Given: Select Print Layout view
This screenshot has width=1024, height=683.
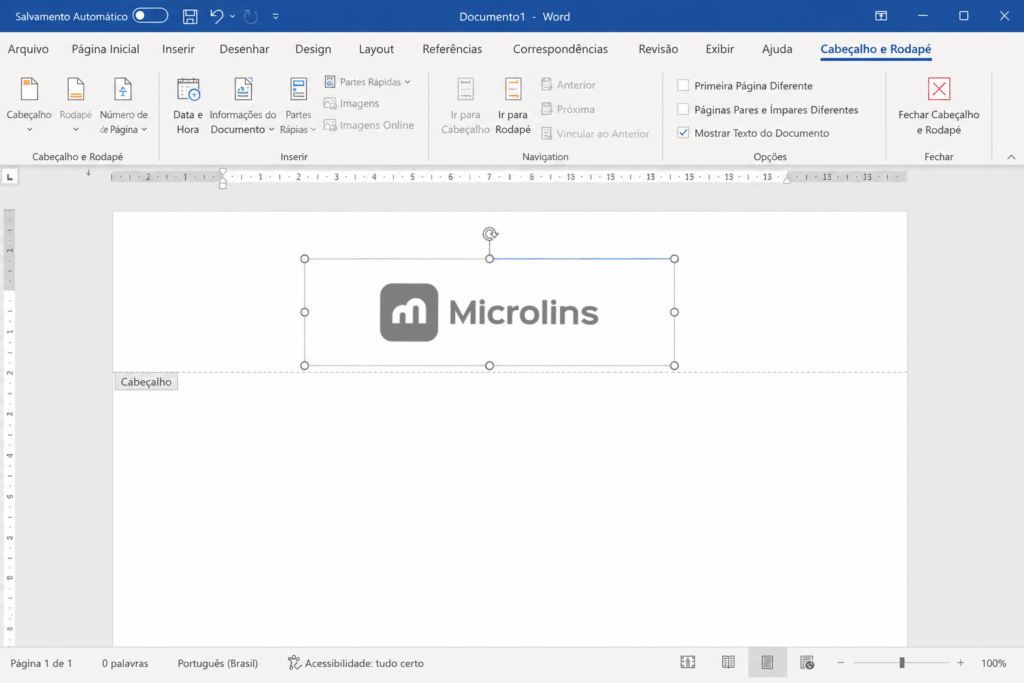Looking at the screenshot, I should 767,663.
